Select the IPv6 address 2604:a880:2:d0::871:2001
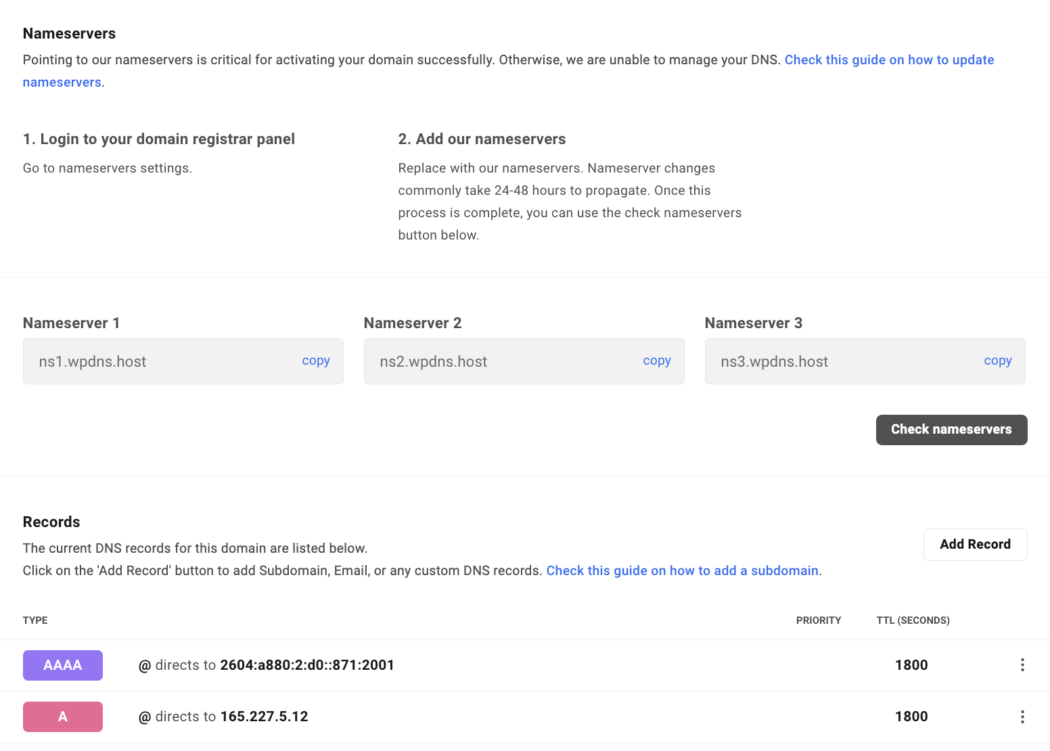 (x=307, y=665)
